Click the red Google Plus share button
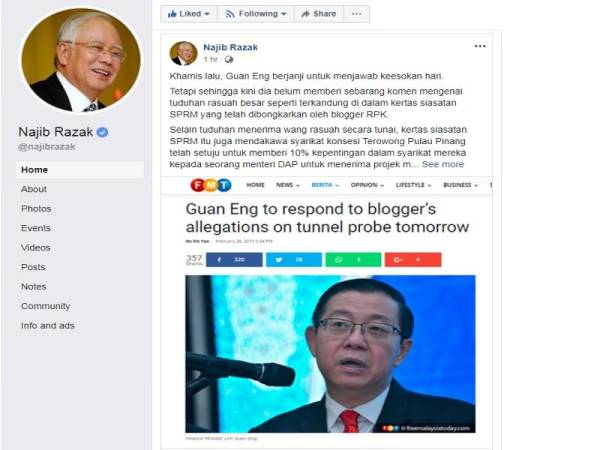Screen dimensions: 600x450 413,259
